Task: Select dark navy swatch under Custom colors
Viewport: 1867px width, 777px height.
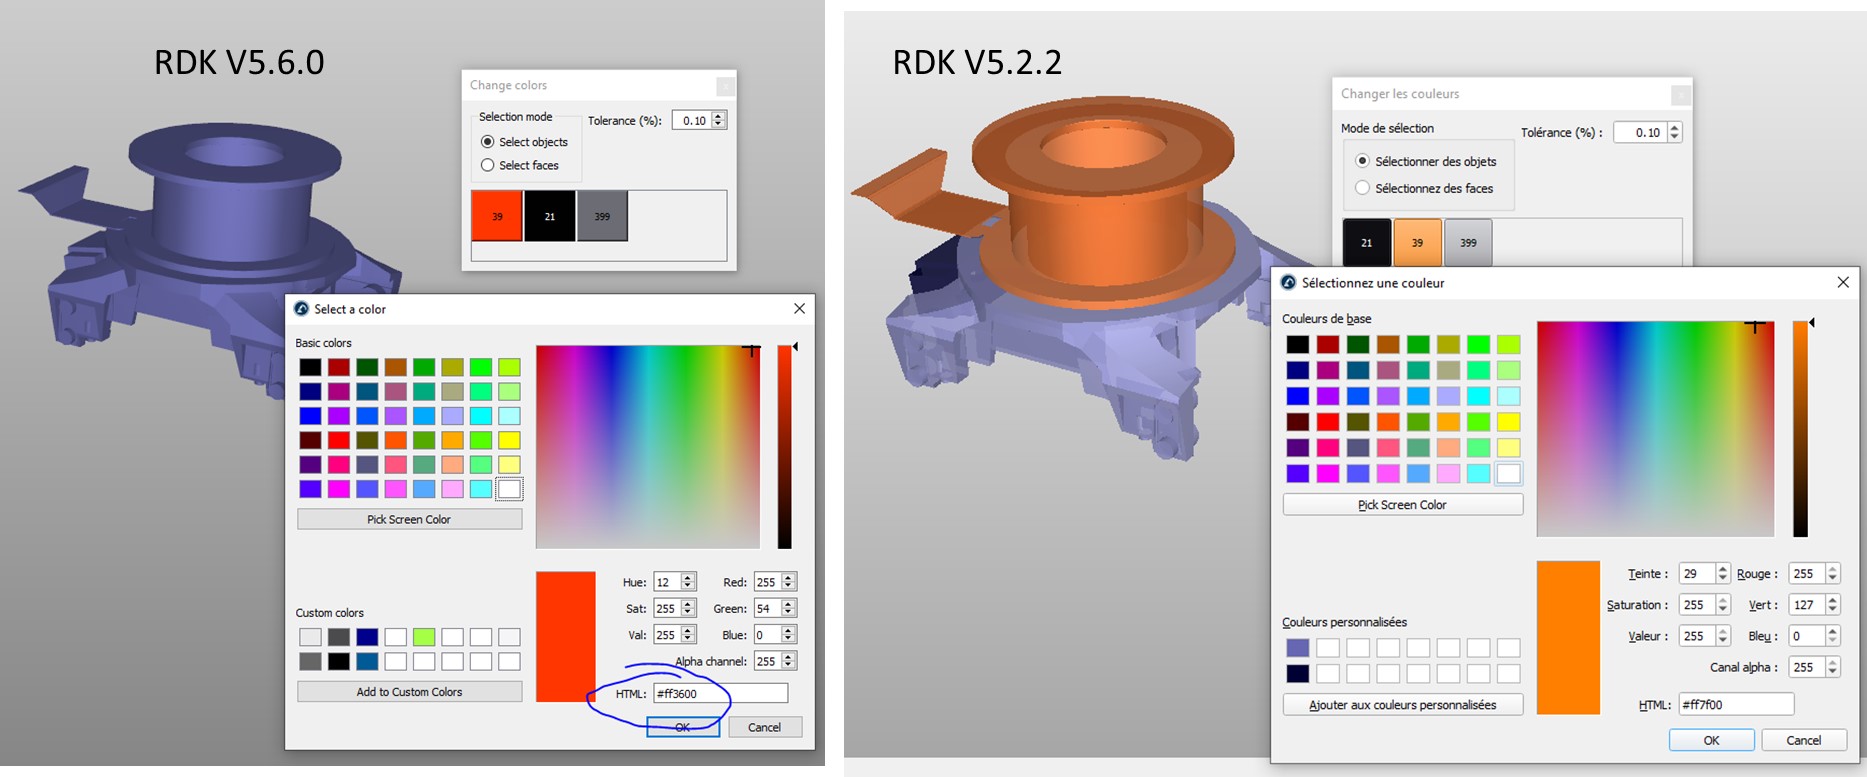Action: tap(367, 637)
